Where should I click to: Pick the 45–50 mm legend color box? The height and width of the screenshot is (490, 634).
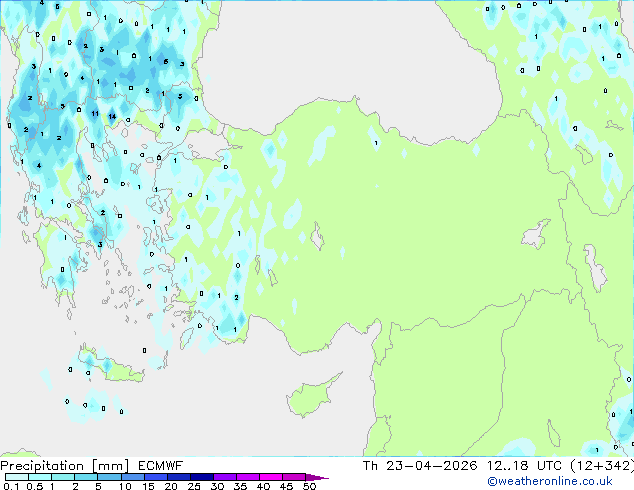click(x=294, y=477)
